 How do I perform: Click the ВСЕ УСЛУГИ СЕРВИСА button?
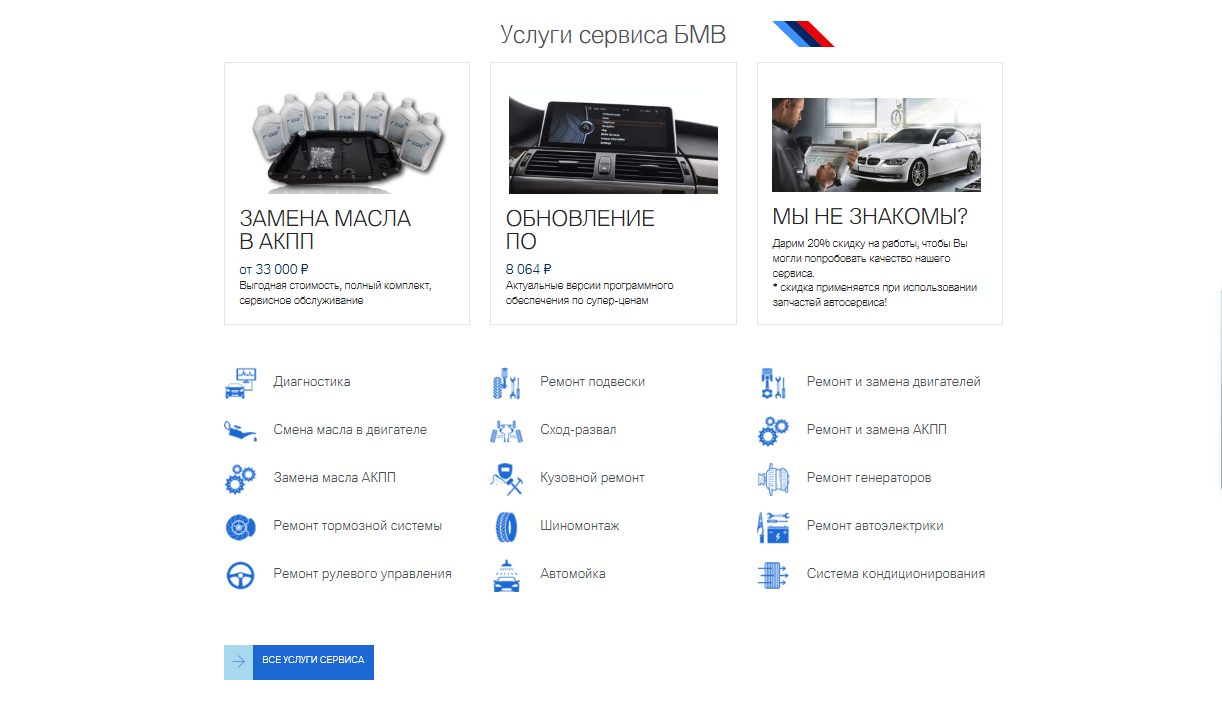click(x=299, y=662)
